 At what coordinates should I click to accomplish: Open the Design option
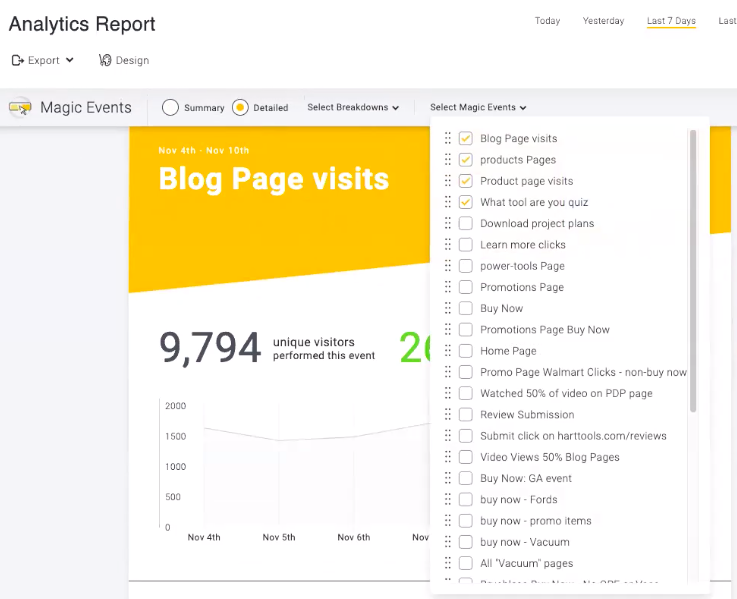(x=124, y=60)
